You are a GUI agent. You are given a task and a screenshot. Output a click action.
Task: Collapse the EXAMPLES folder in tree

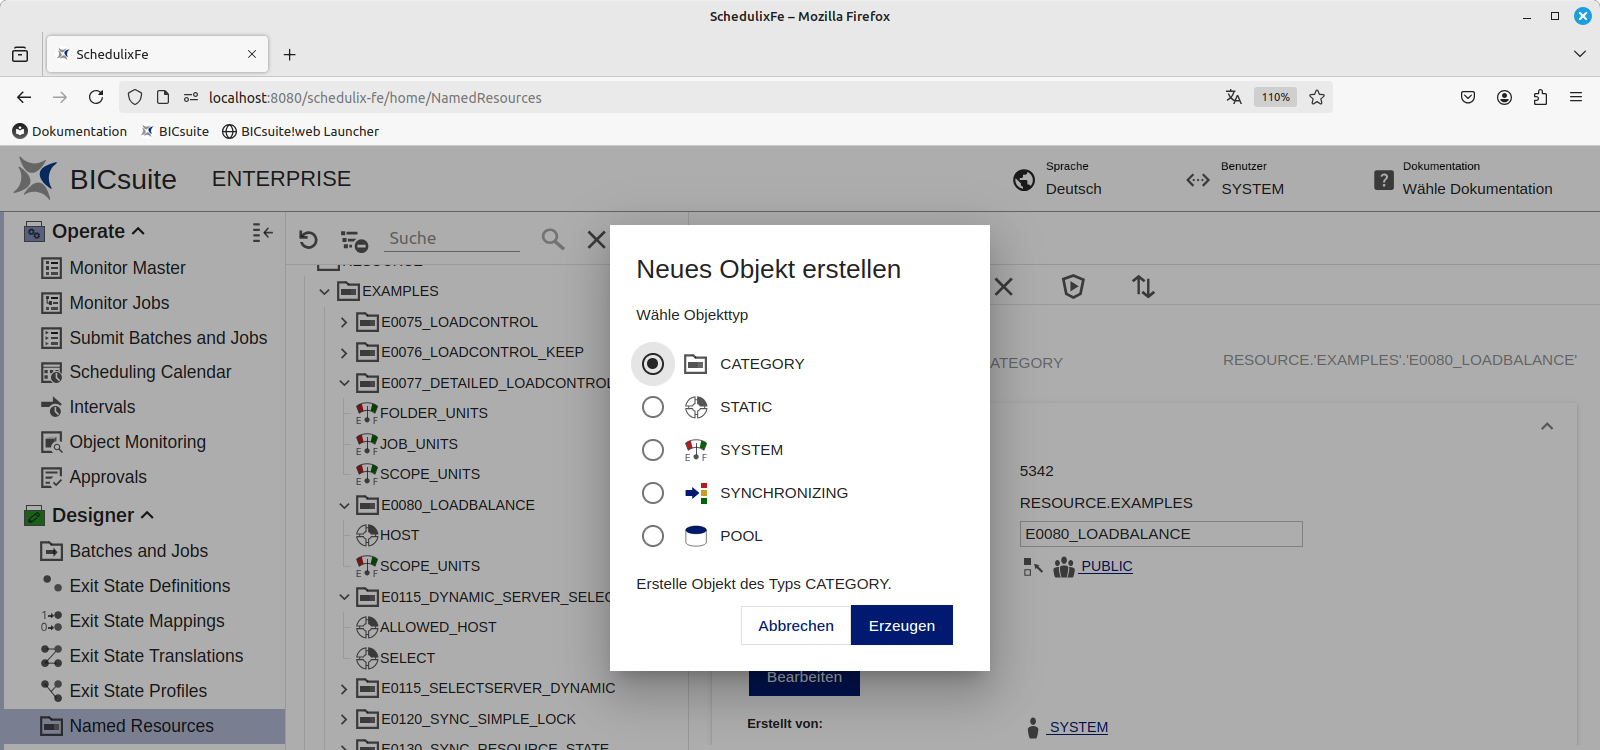pyautogui.click(x=324, y=292)
